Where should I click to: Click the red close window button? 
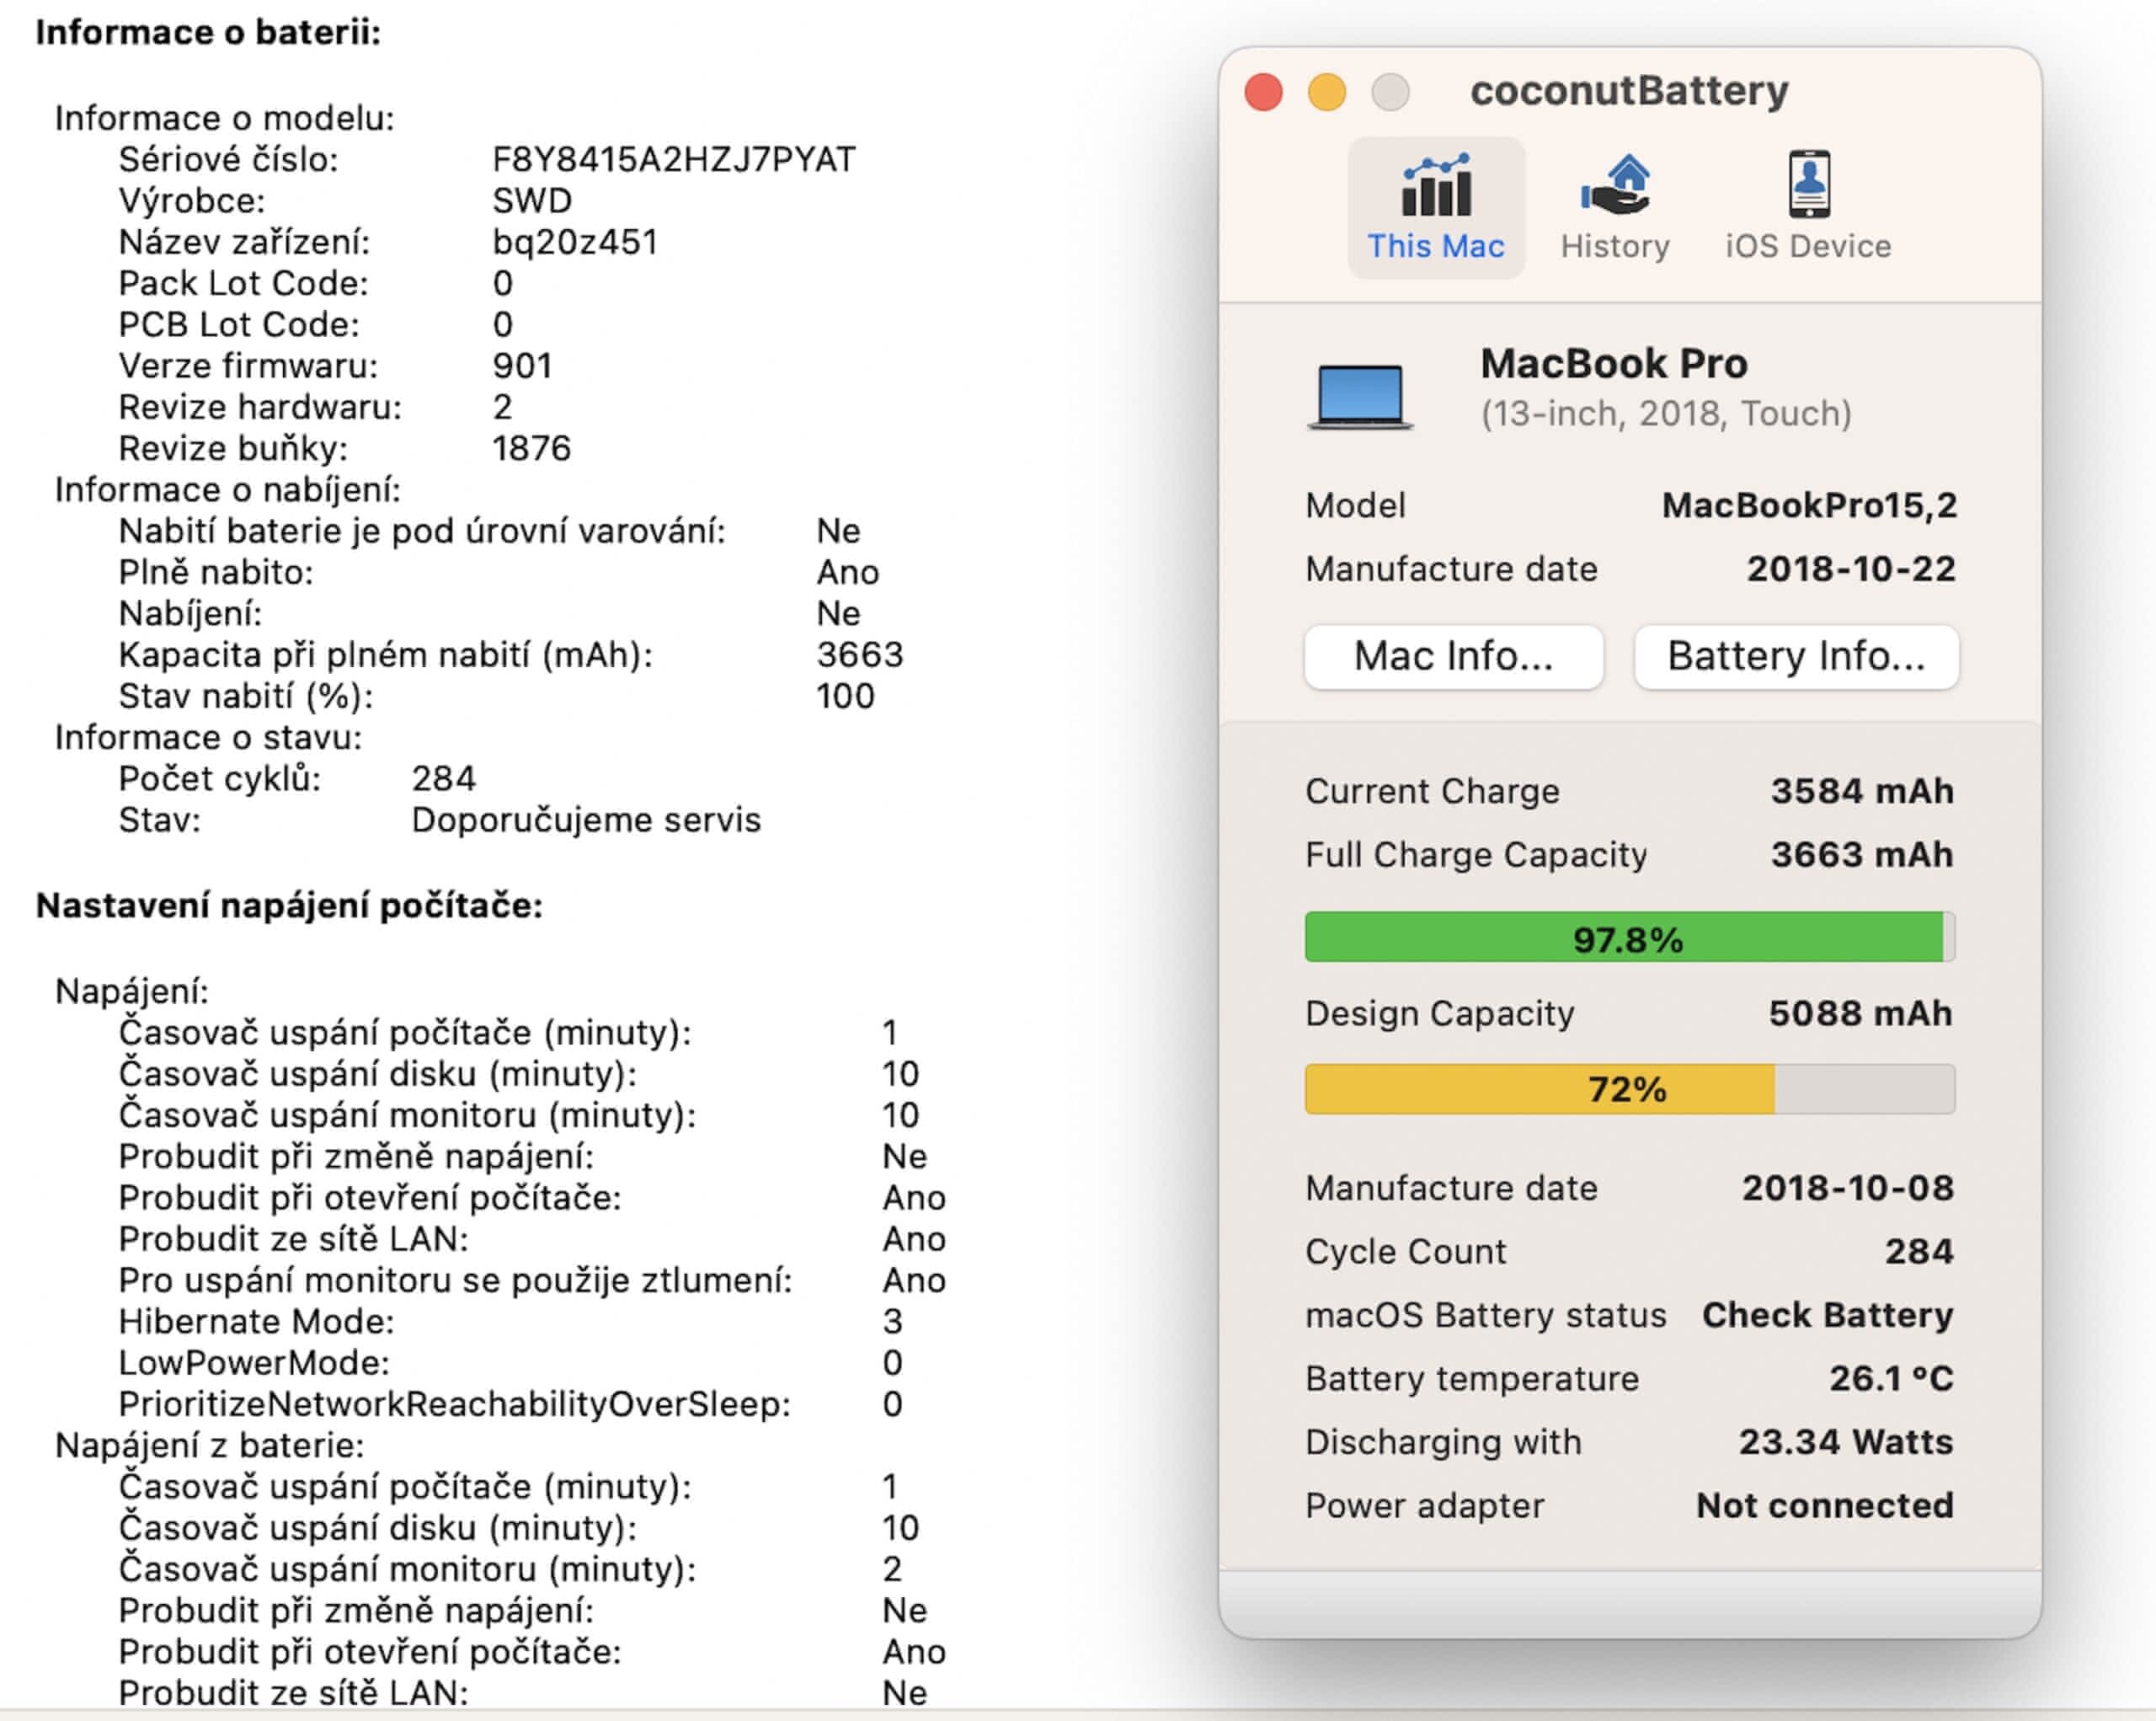point(1263,92)
